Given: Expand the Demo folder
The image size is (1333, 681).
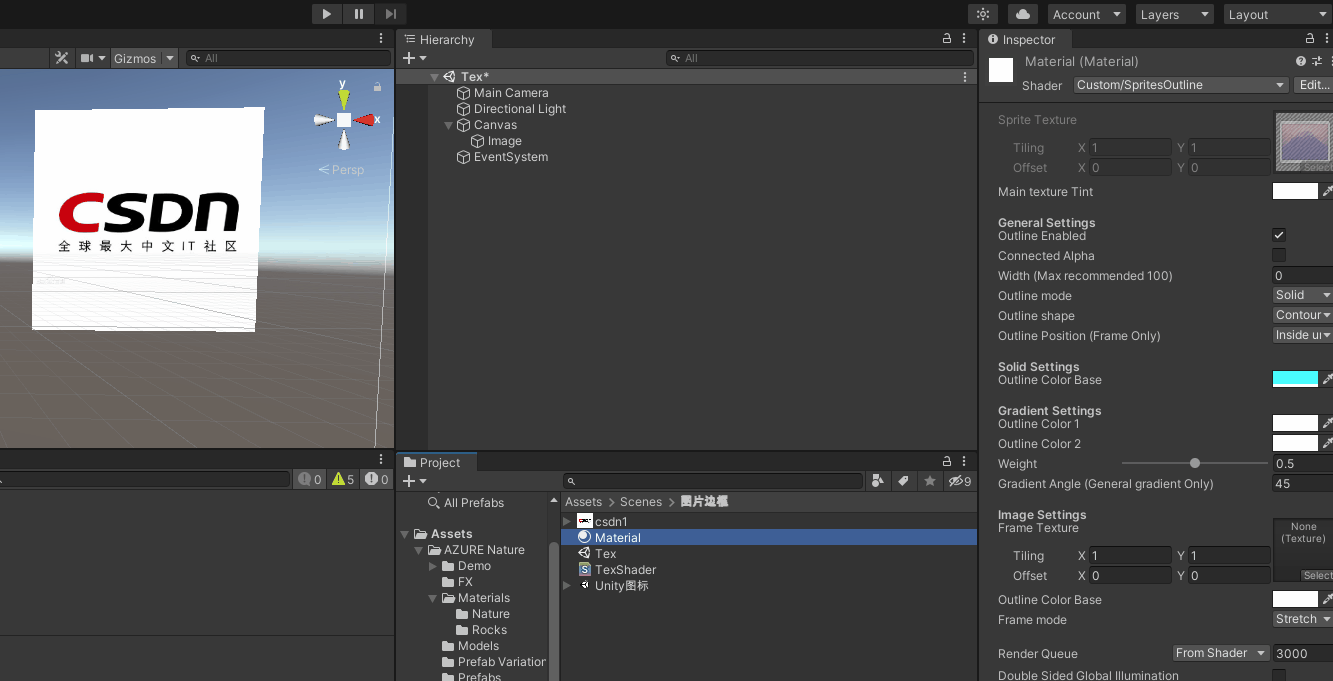Looking at the screenshot, I should (x=433, y=566).
